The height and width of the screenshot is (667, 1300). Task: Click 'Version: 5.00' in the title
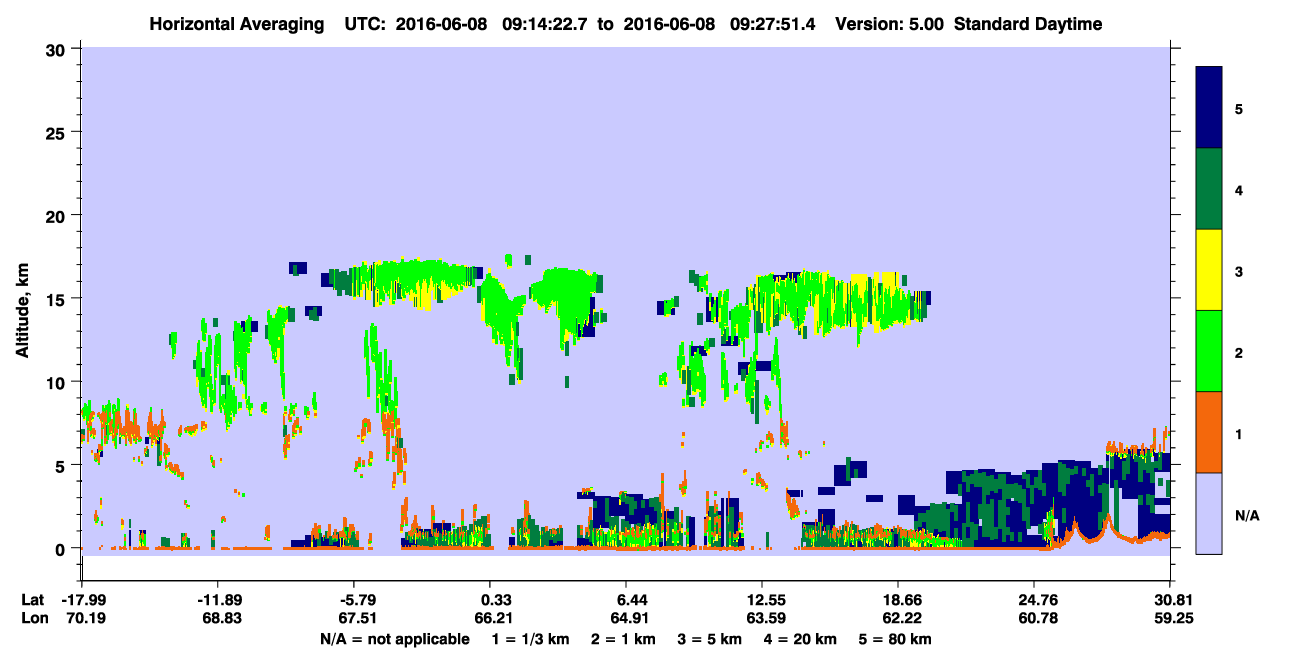point(889,24)
